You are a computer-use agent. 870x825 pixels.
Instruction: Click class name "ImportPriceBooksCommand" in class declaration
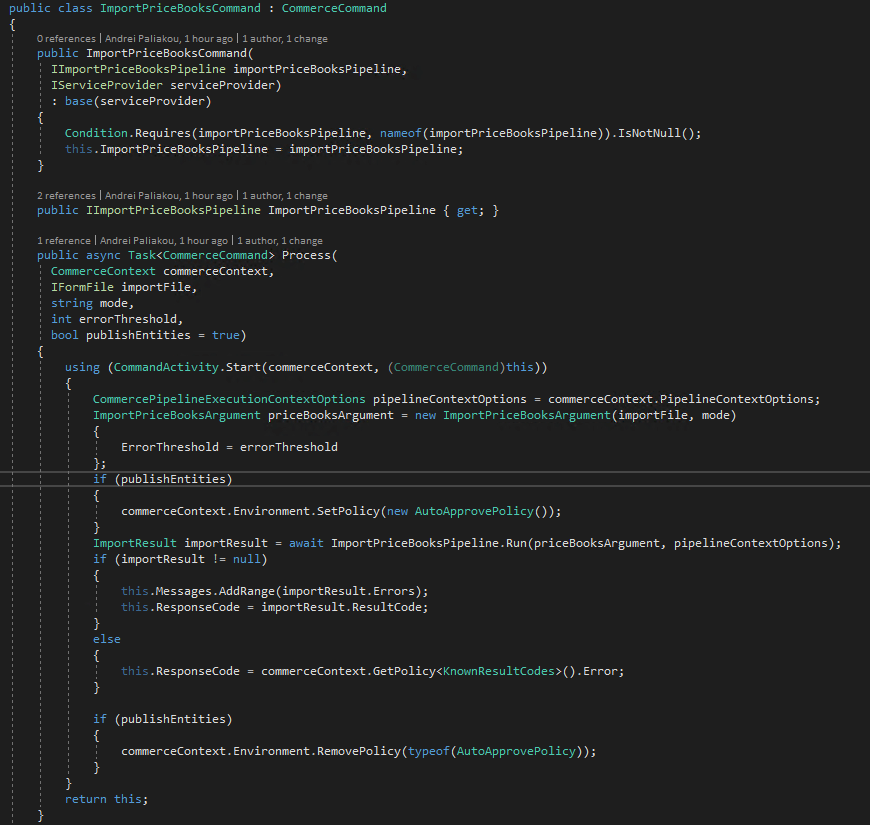pos(180,8)
